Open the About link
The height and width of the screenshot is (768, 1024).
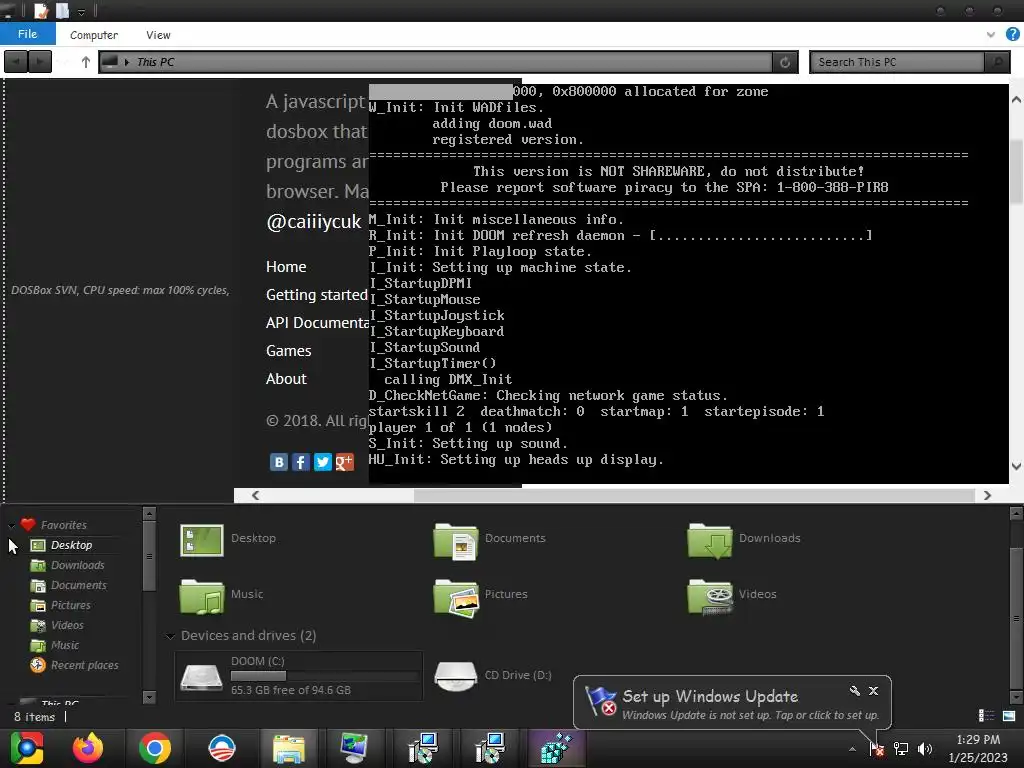[286, 379]
